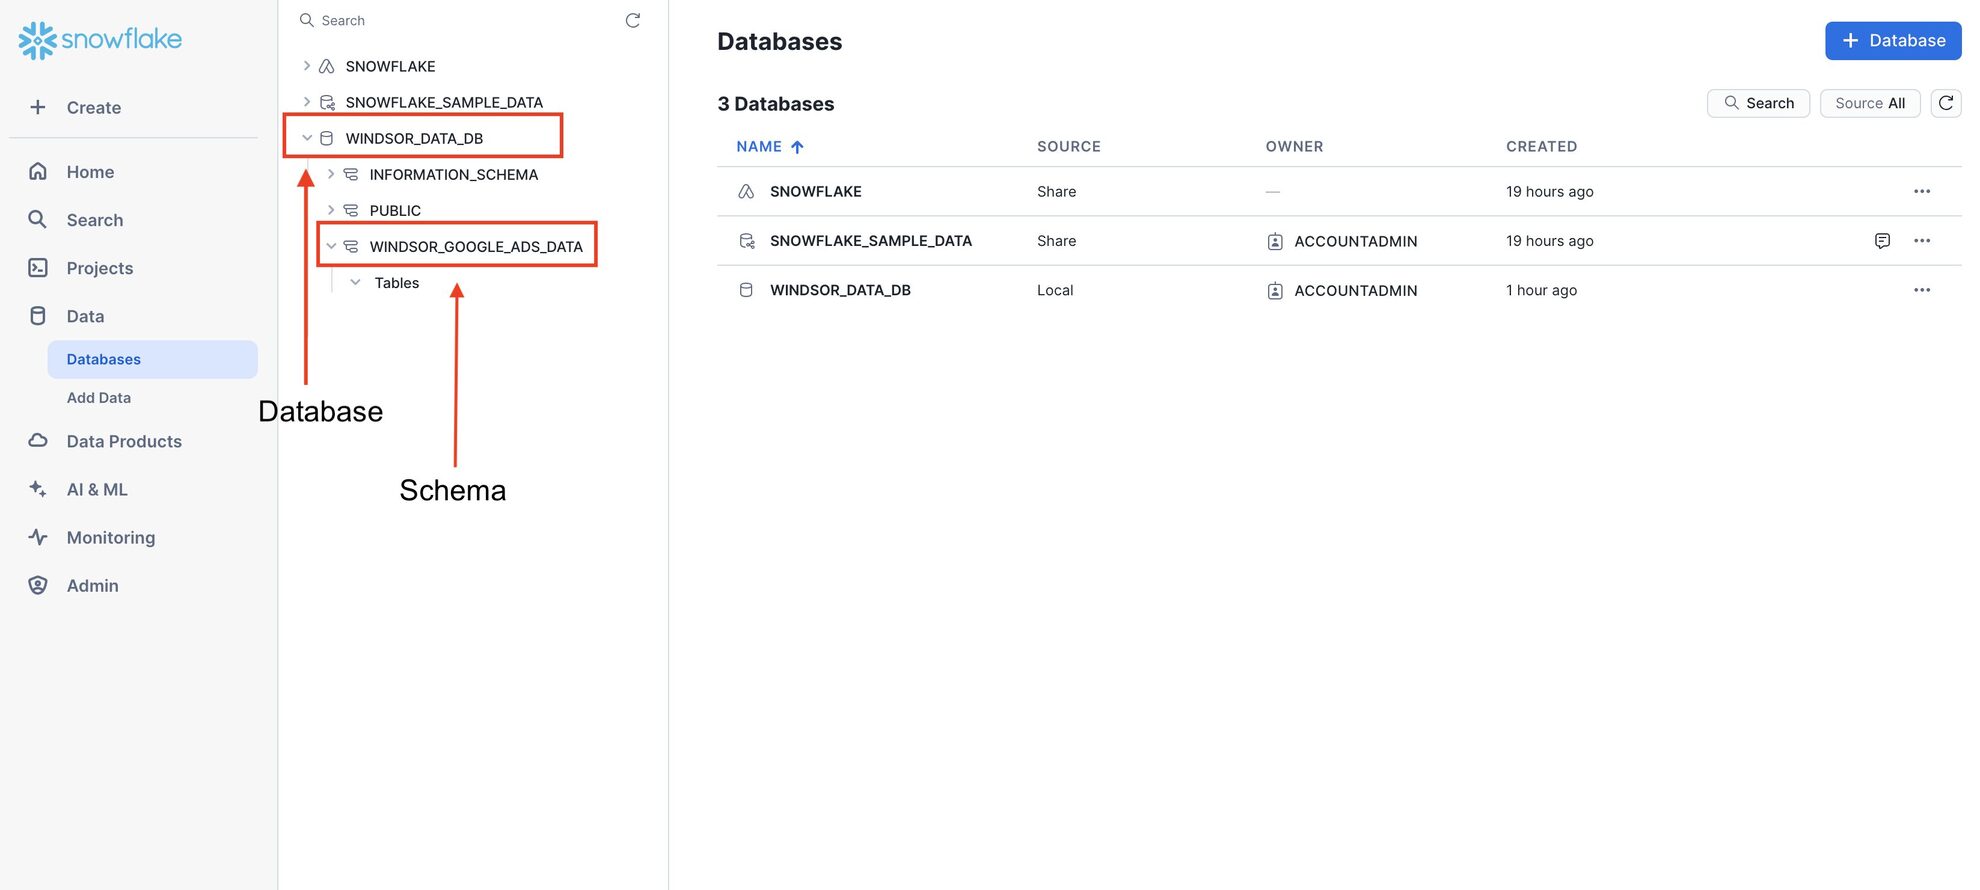Click ACCOUNTADMIN owner of WINDSOR_DATA_DB
Screen dimensions: 1980x890
pos(1355,290)
